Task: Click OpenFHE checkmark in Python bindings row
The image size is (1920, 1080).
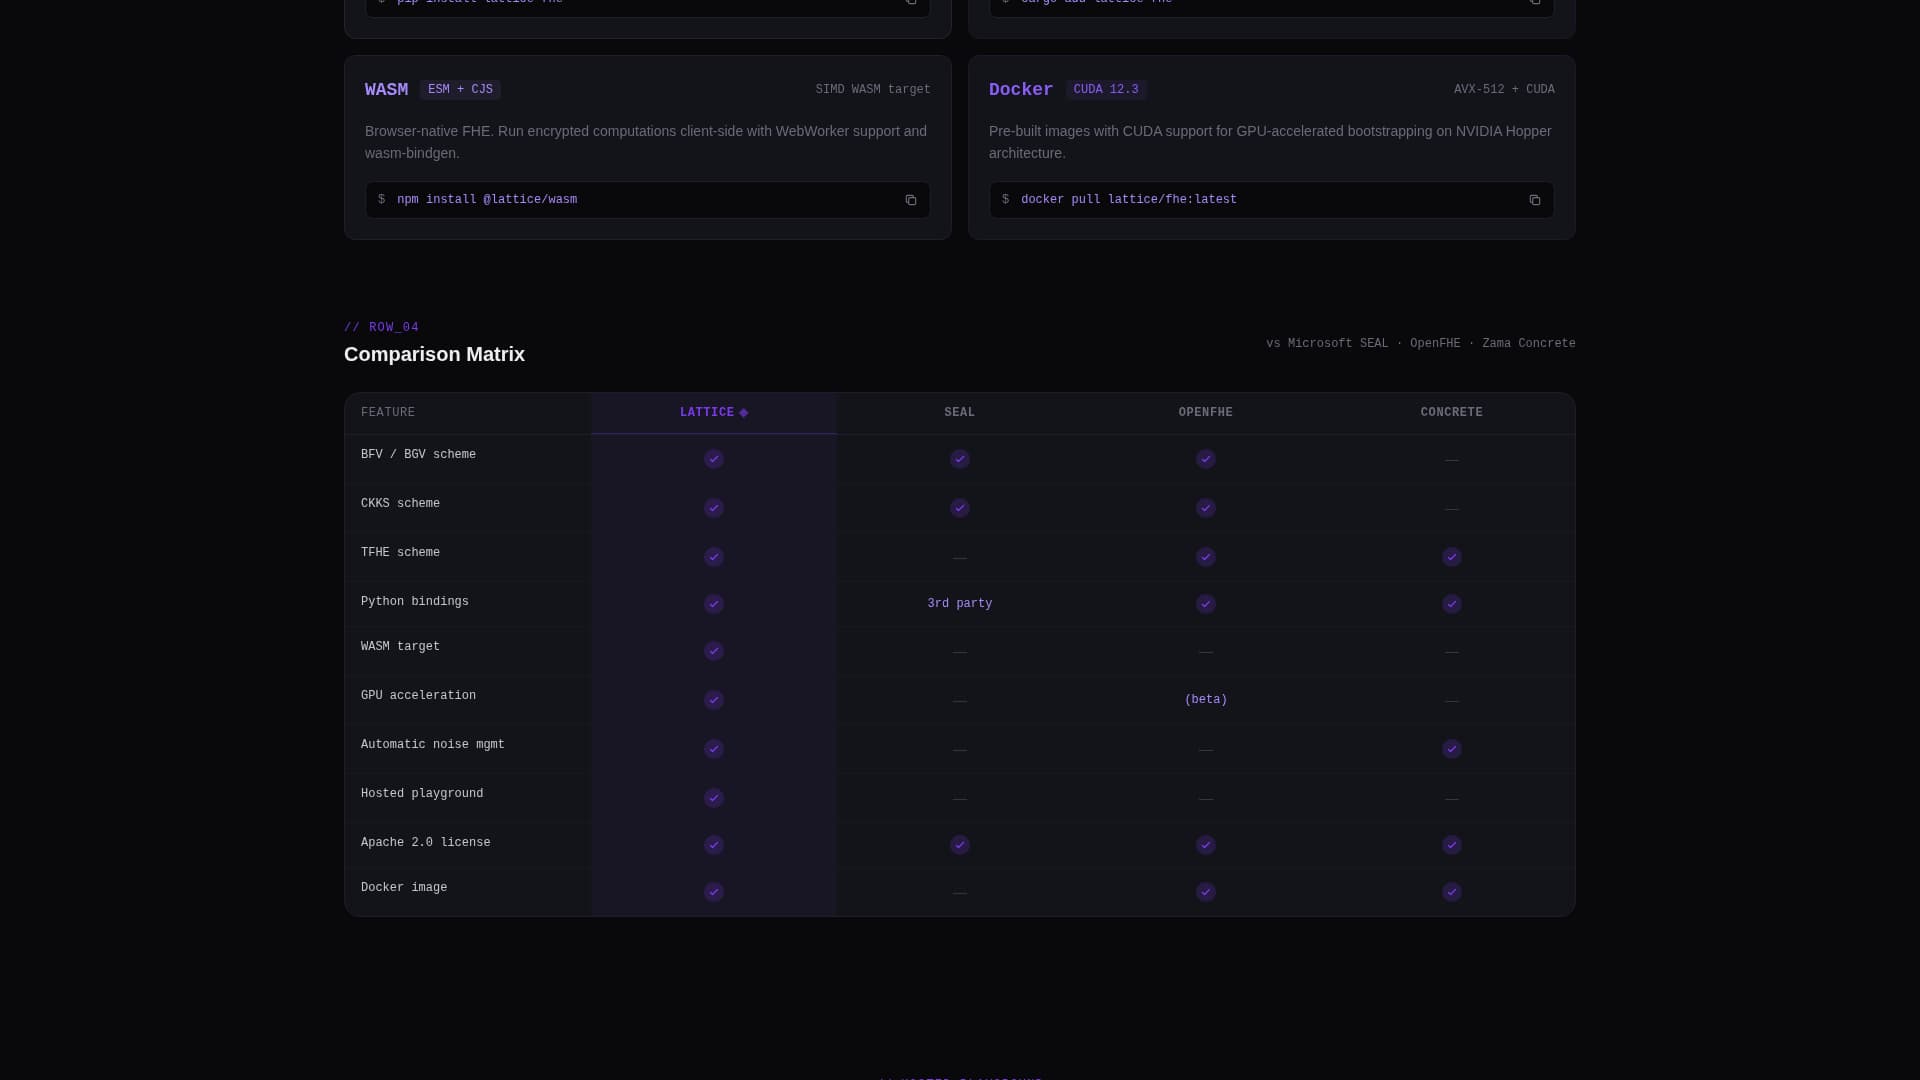Action: (x=1206, y=604)
